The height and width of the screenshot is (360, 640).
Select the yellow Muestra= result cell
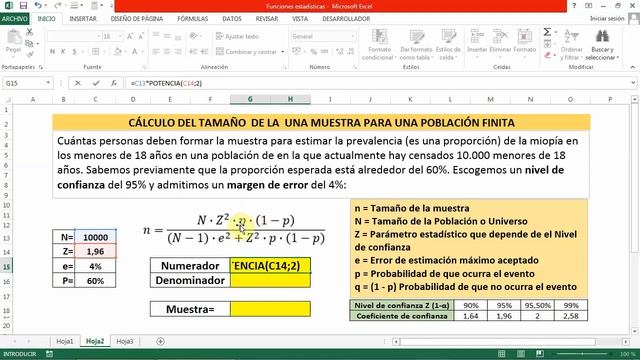click(270, 309)
